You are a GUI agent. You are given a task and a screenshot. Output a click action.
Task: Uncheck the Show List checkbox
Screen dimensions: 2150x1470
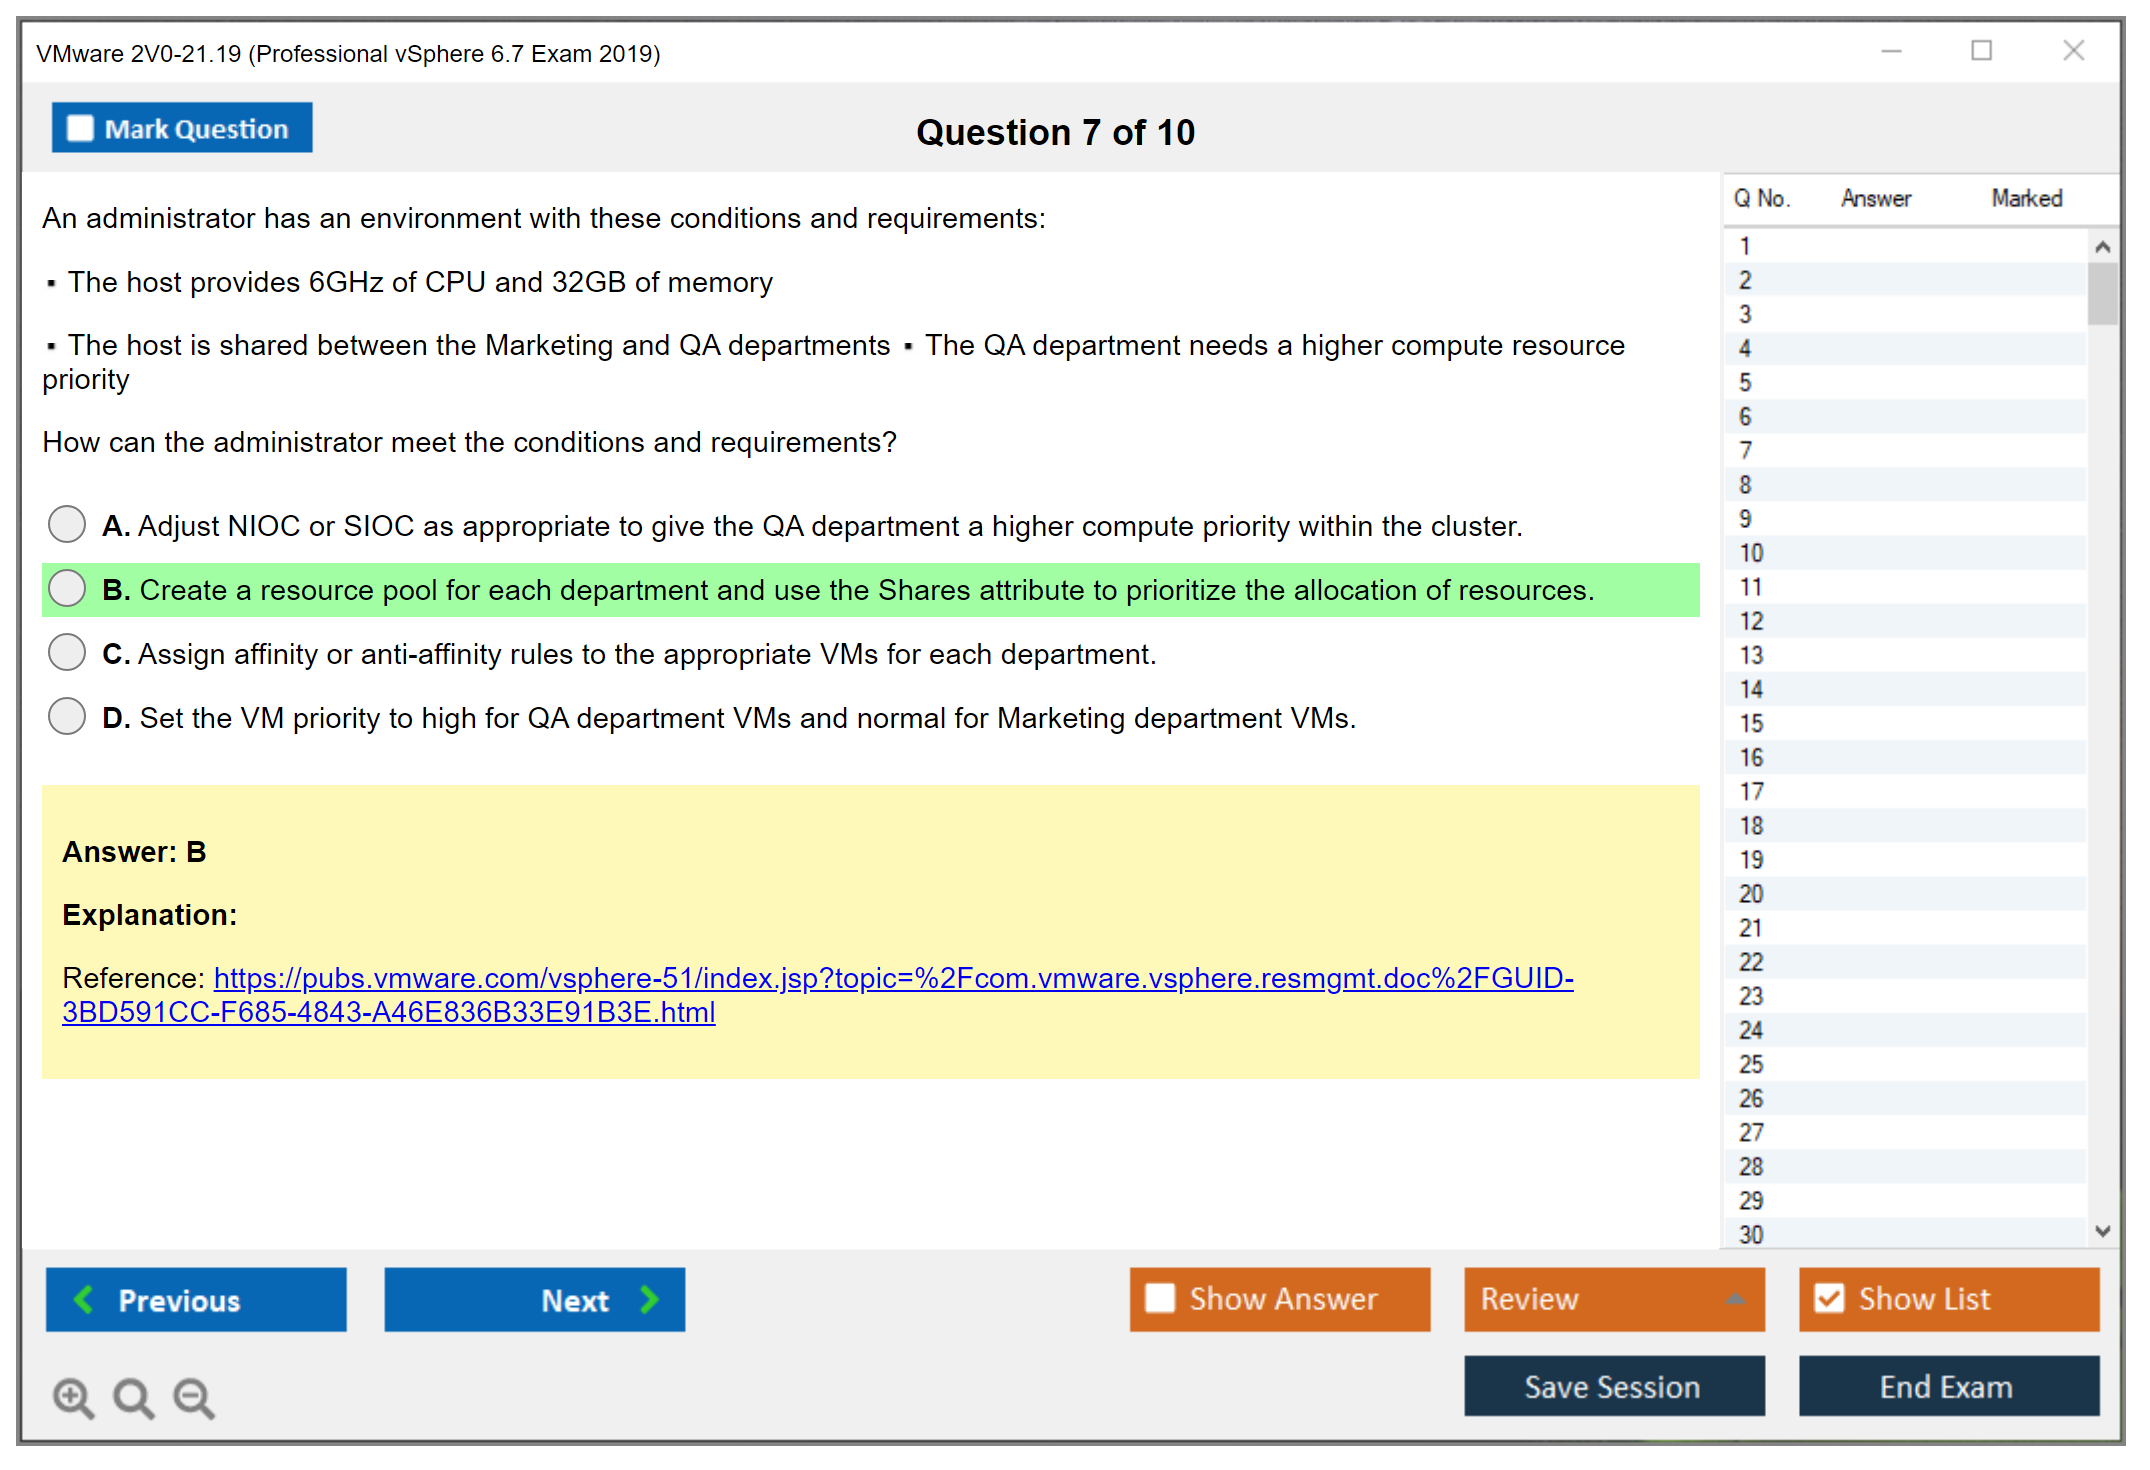click(x=1829, y=1298)
